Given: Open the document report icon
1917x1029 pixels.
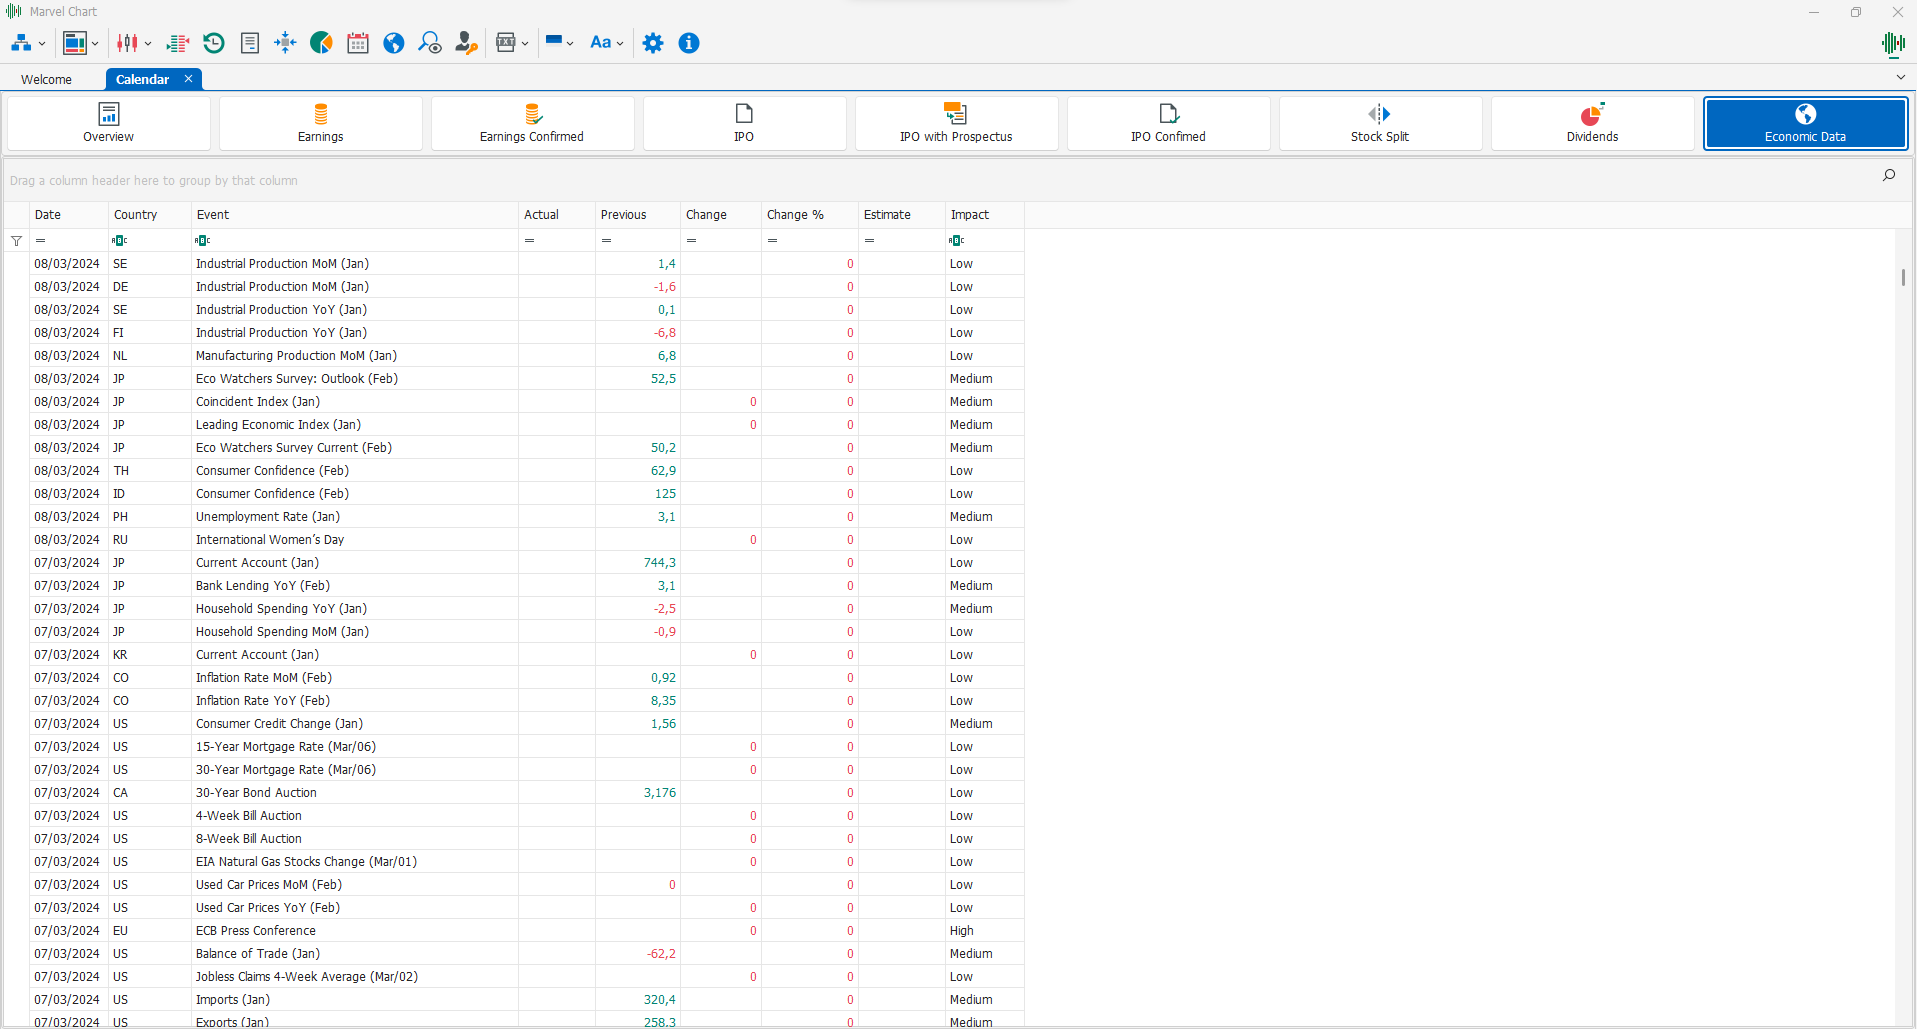Looking at the screenshot, I should (250, 43).
